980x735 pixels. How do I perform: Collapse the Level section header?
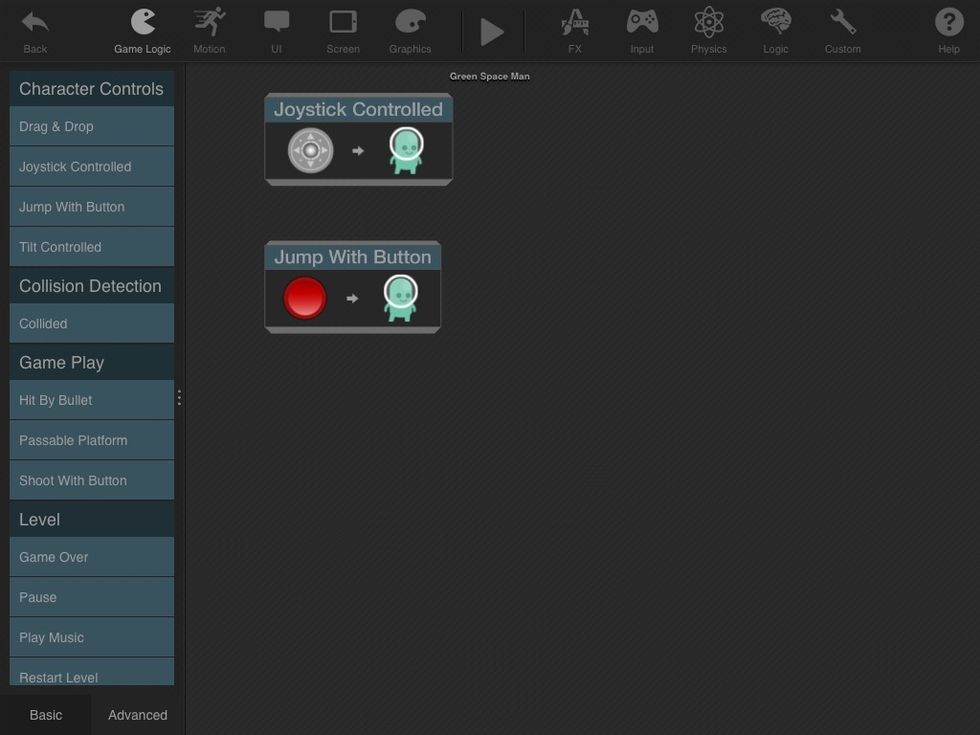pyautogui.click(x=90, y=518)
